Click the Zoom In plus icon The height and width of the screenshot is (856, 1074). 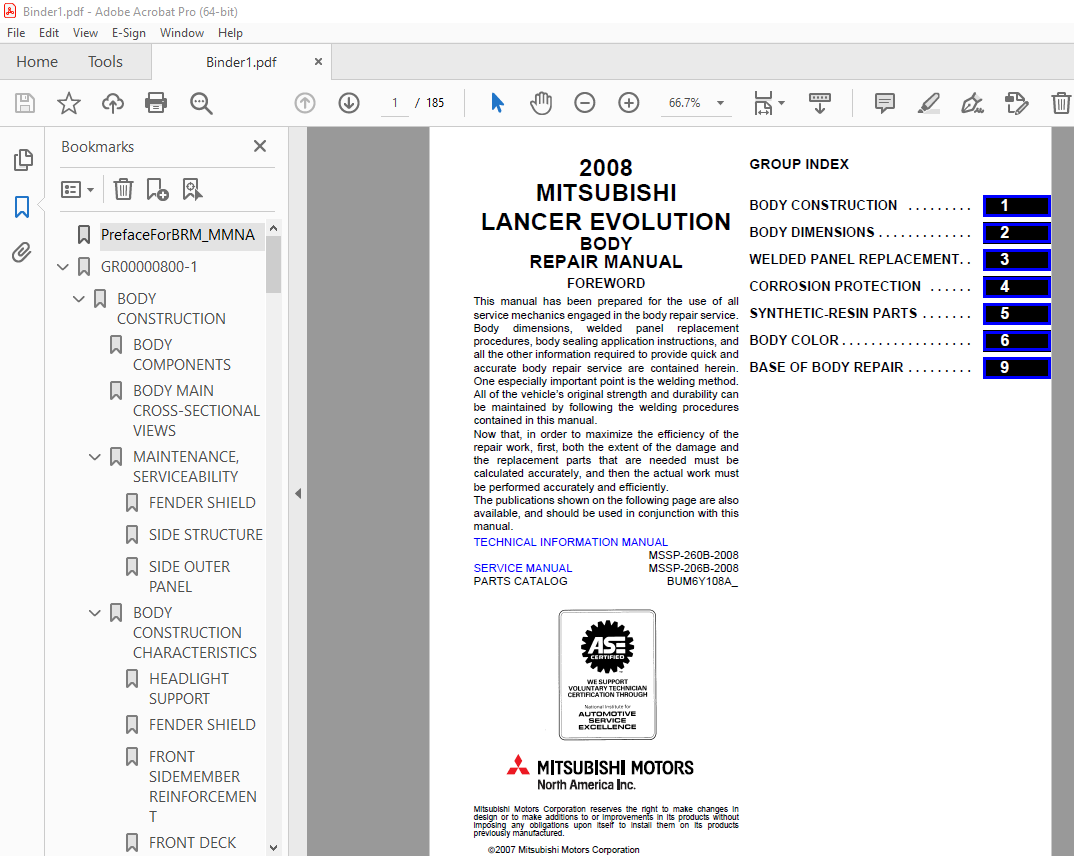click(x=629, y=103)
